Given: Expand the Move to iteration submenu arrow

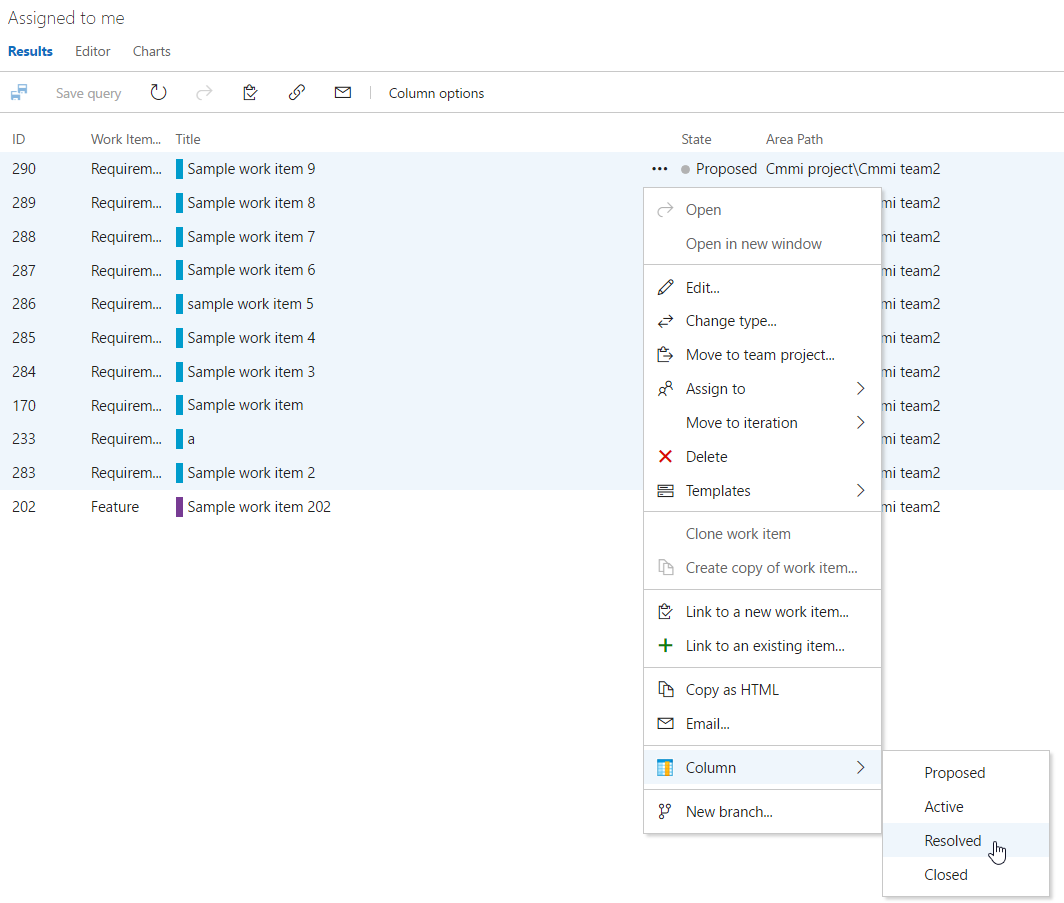Looking at the screenshot, I should 860,423.
